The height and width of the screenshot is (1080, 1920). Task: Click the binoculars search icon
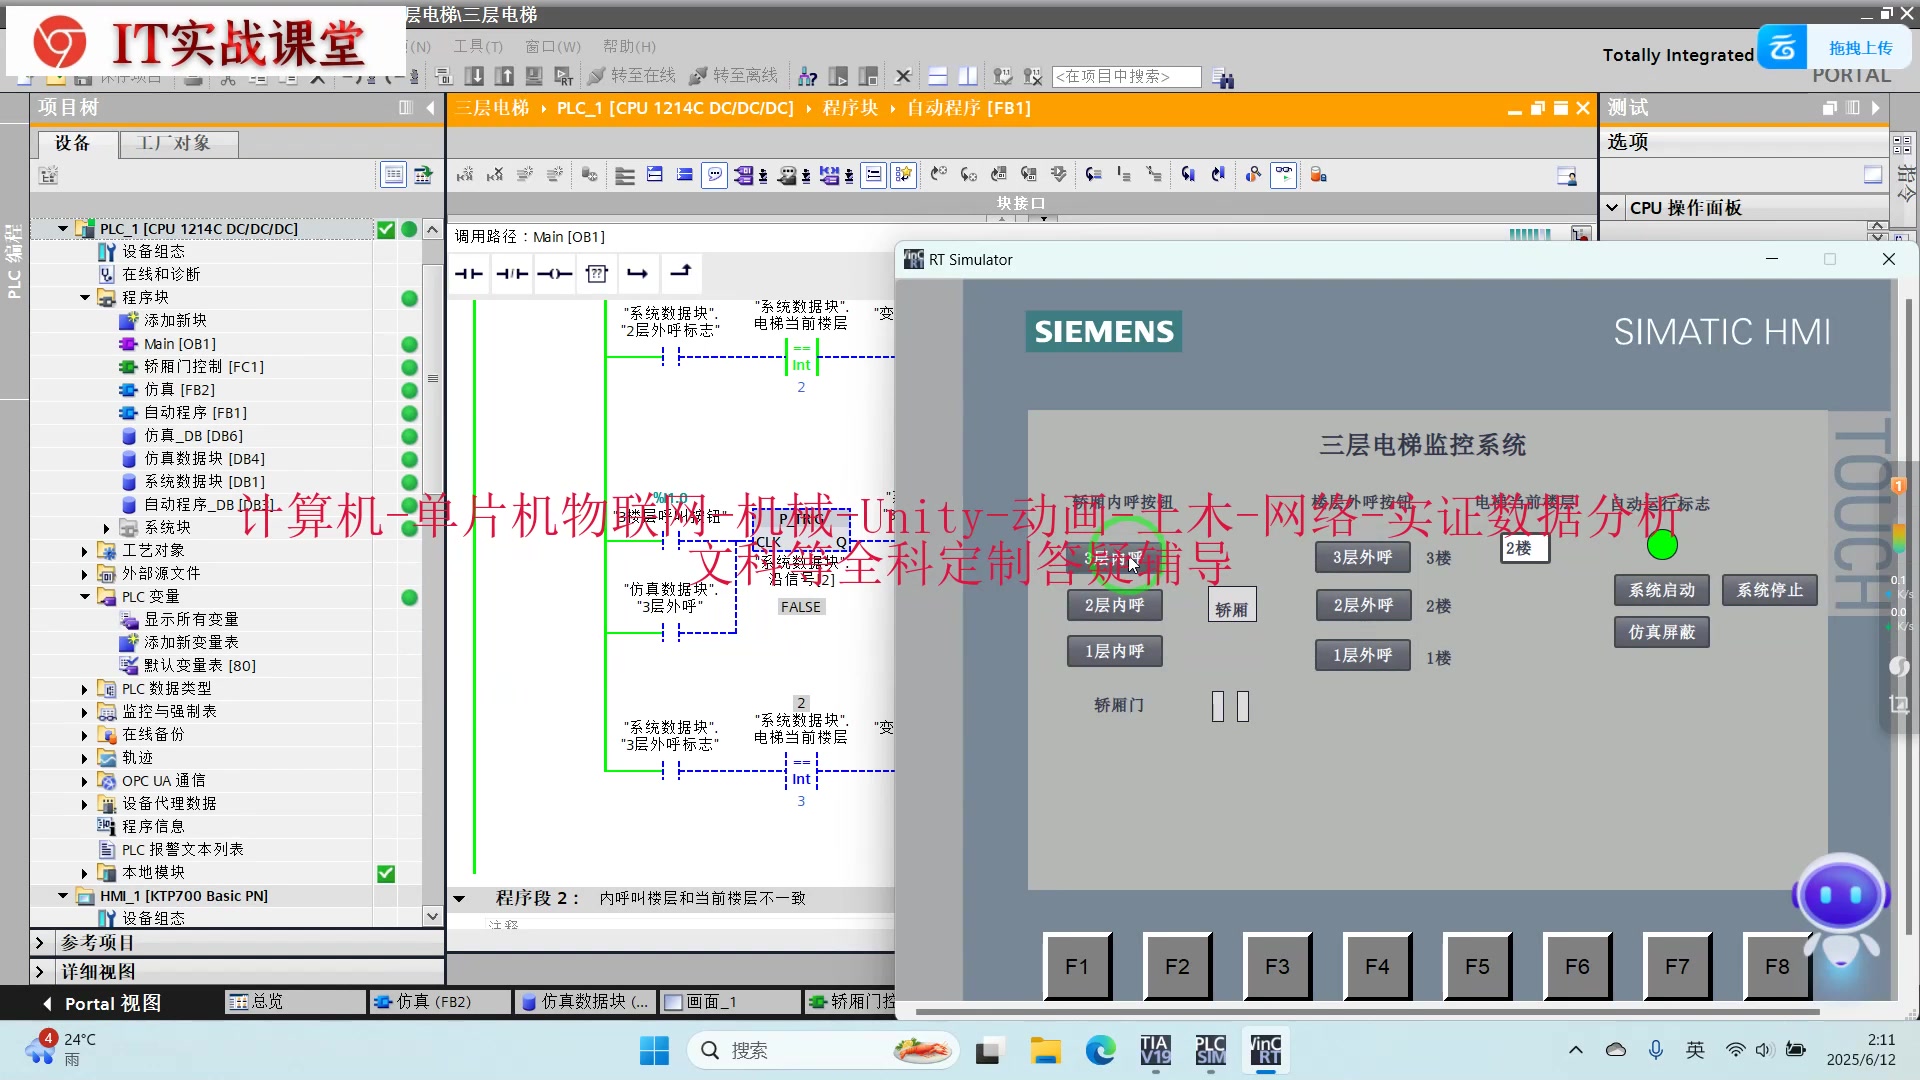tap(1223, 77)
